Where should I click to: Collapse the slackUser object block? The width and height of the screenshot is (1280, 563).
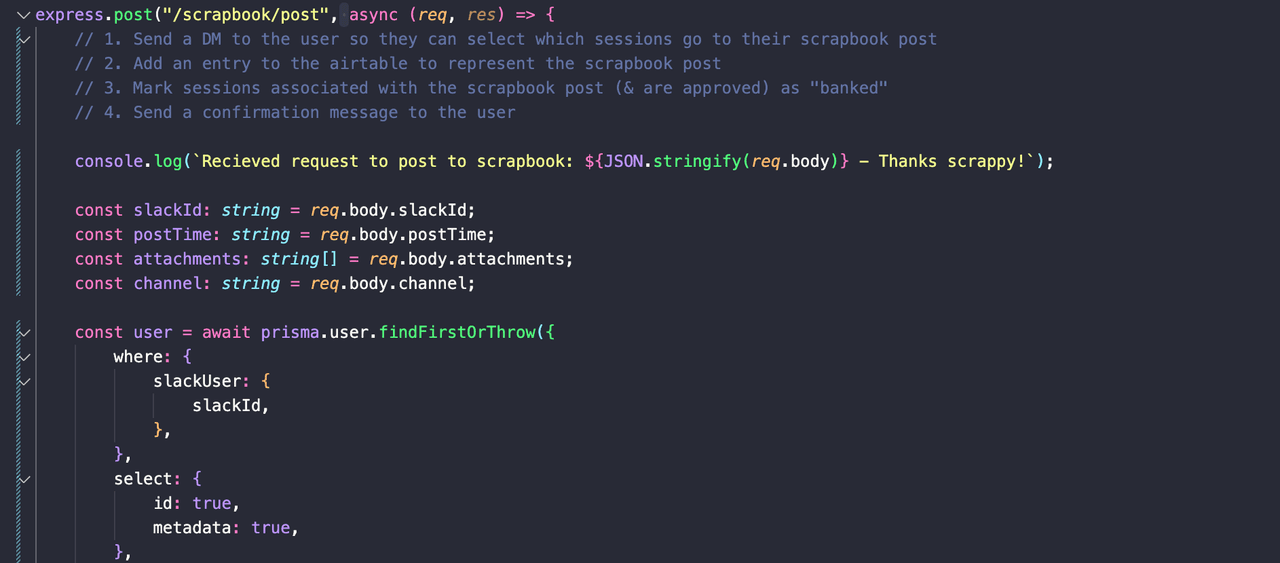pyautogui.click(x=25, y=381)
